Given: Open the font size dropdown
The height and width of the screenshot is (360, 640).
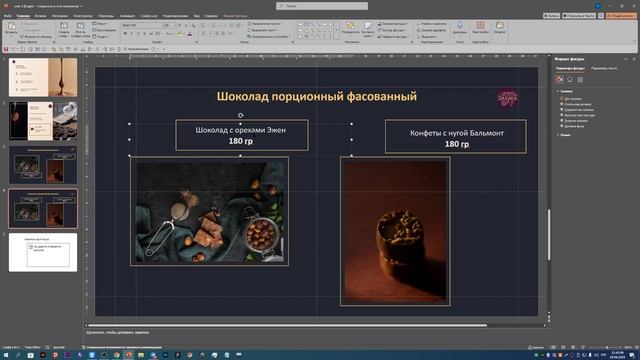Looking at the screenshot, I should tap(174, 25).
